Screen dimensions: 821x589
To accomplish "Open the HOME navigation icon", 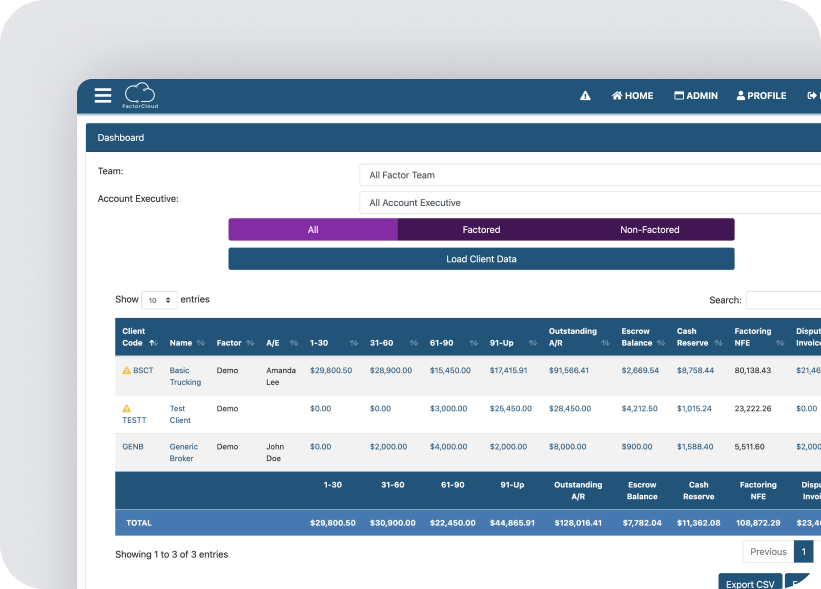I will pyautogui.click(x=631, y=95).
